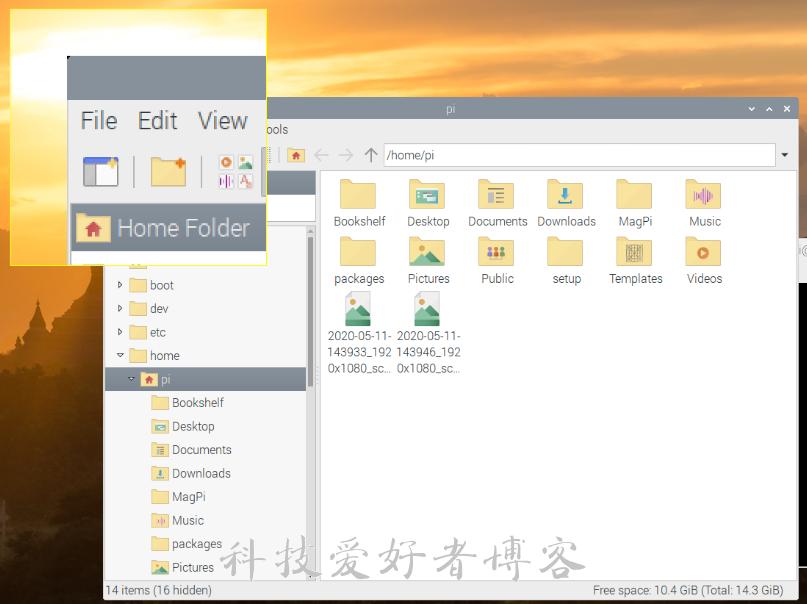Select home in the directory tree
807x604 pixels.
click(x=154, y=356)
